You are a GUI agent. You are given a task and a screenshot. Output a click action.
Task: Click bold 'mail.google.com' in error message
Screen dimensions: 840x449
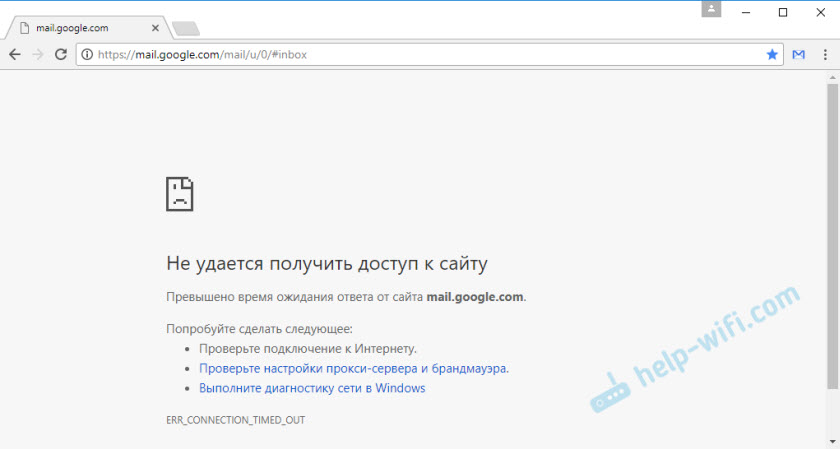475,297
